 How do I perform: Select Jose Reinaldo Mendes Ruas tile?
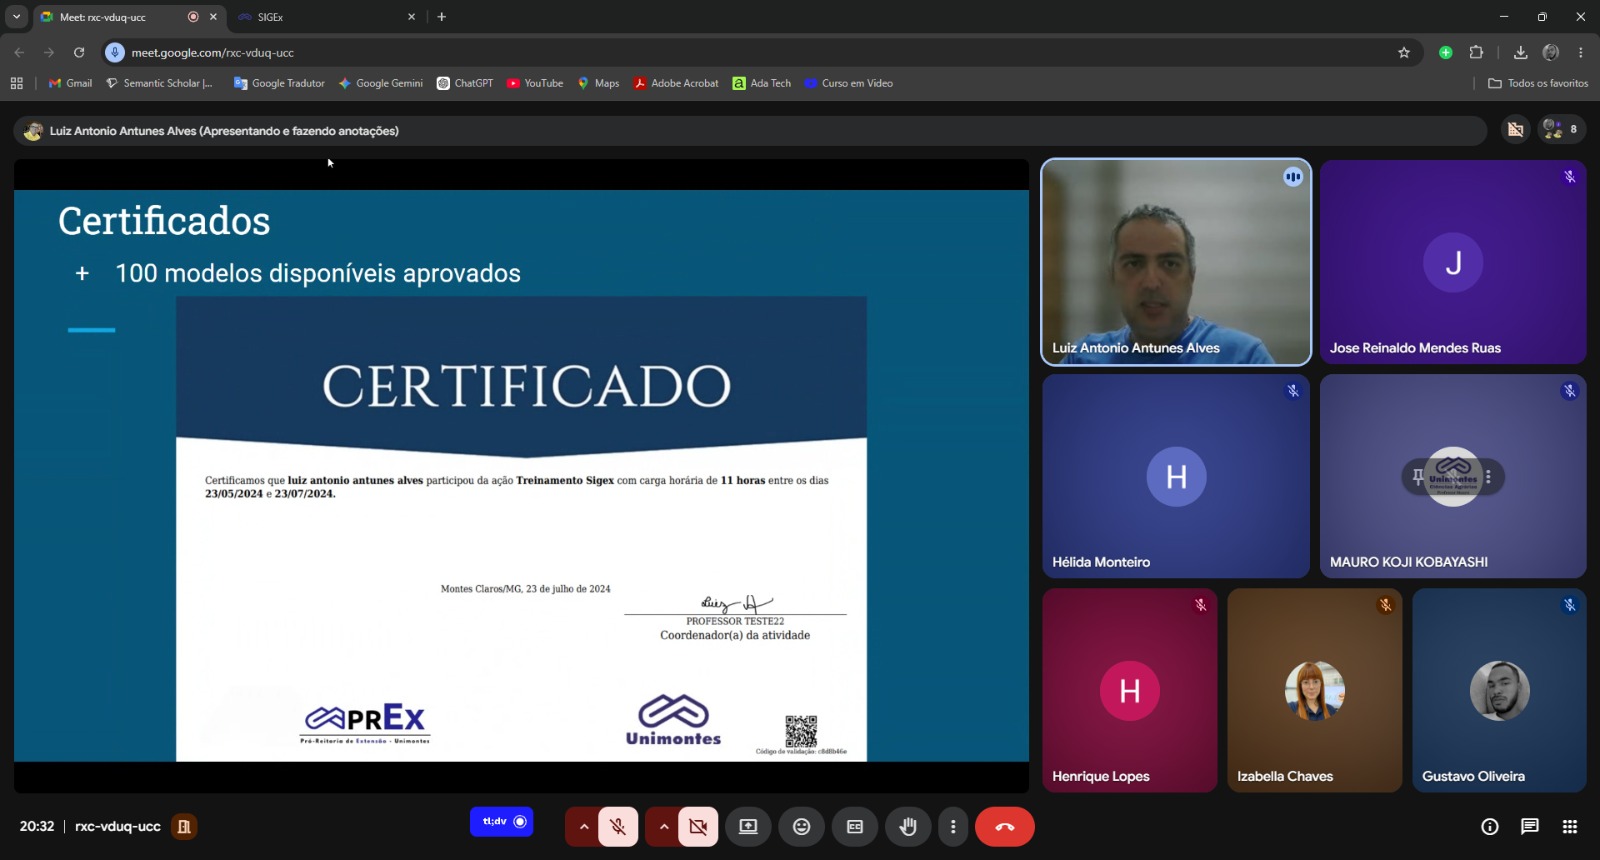(x=1453, y=262)
